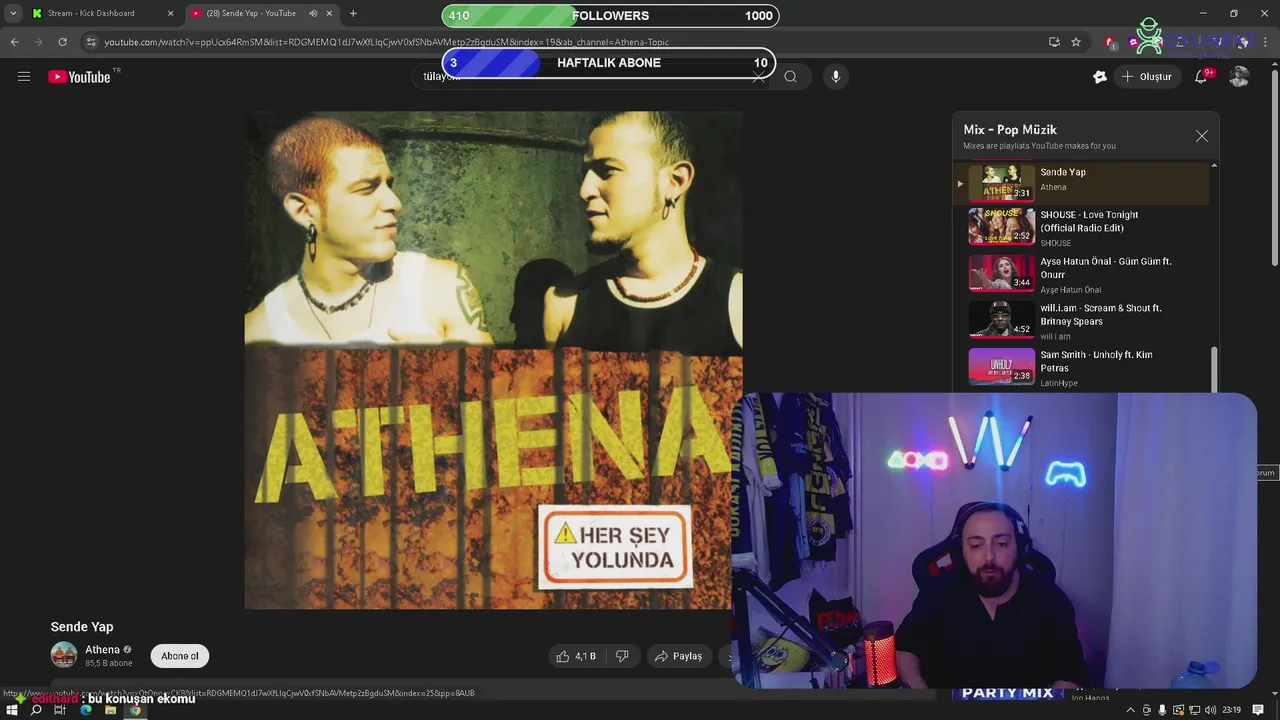Viewport: 1280px width, 720px height.
Task: Open Chrome three-dot menu
Action: point(1267,42)
